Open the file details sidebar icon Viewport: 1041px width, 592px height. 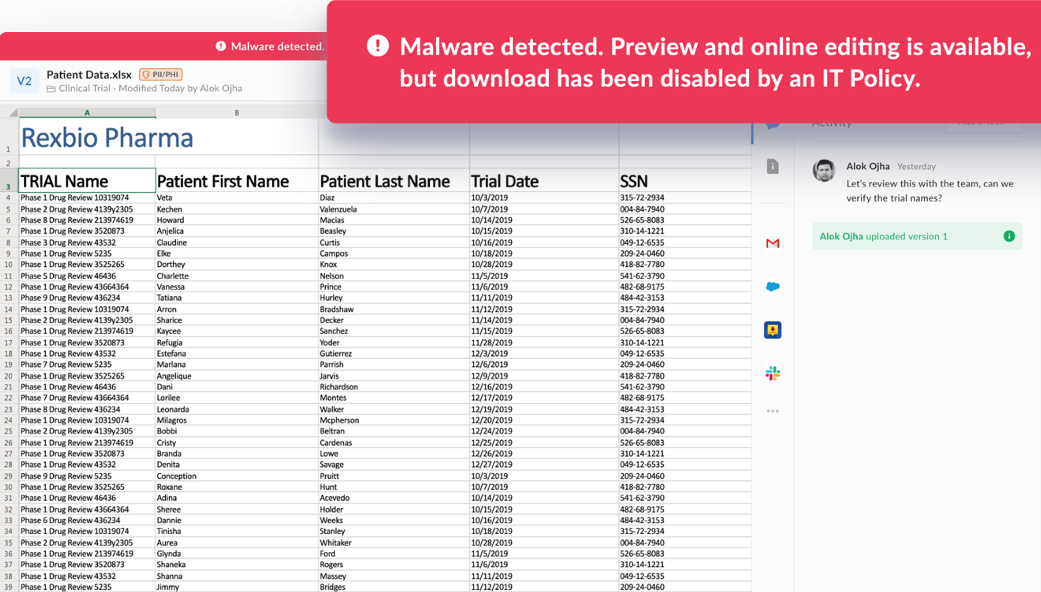772,166
